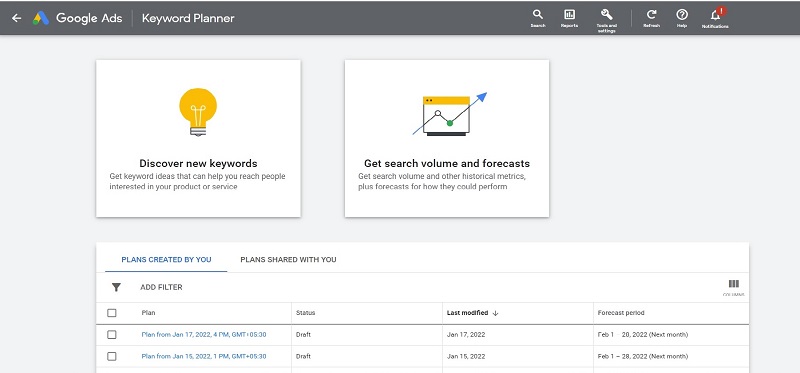Click the forecast period Feb 1 – 20, 2022

[x=643, y=335]
